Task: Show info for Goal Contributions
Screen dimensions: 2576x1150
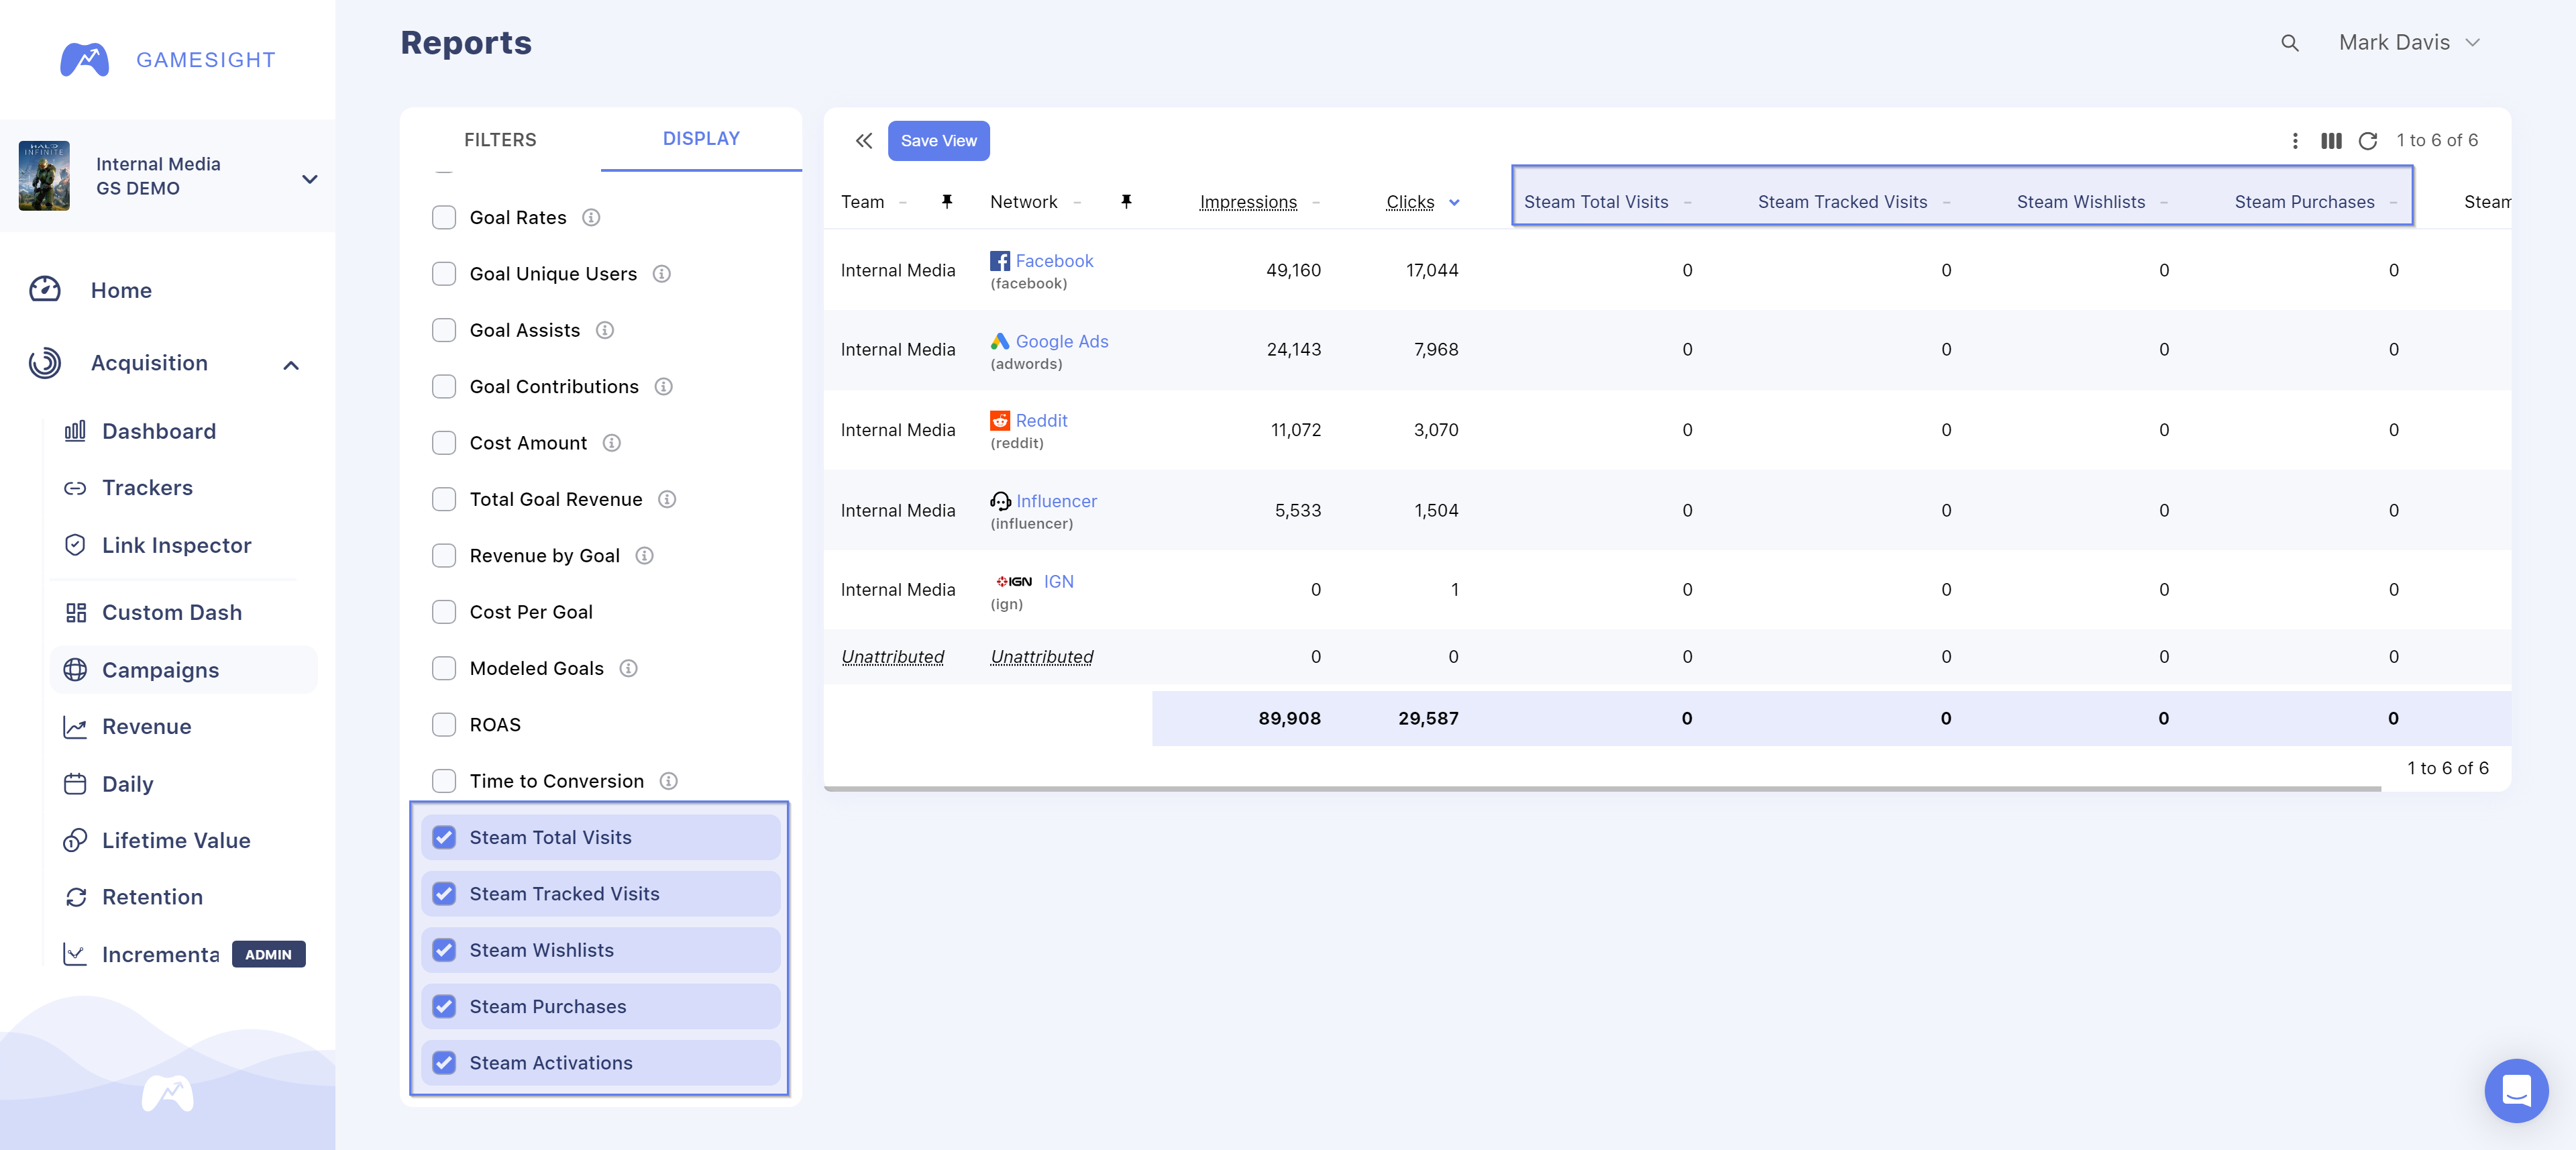Action: [x=664, y=386]
